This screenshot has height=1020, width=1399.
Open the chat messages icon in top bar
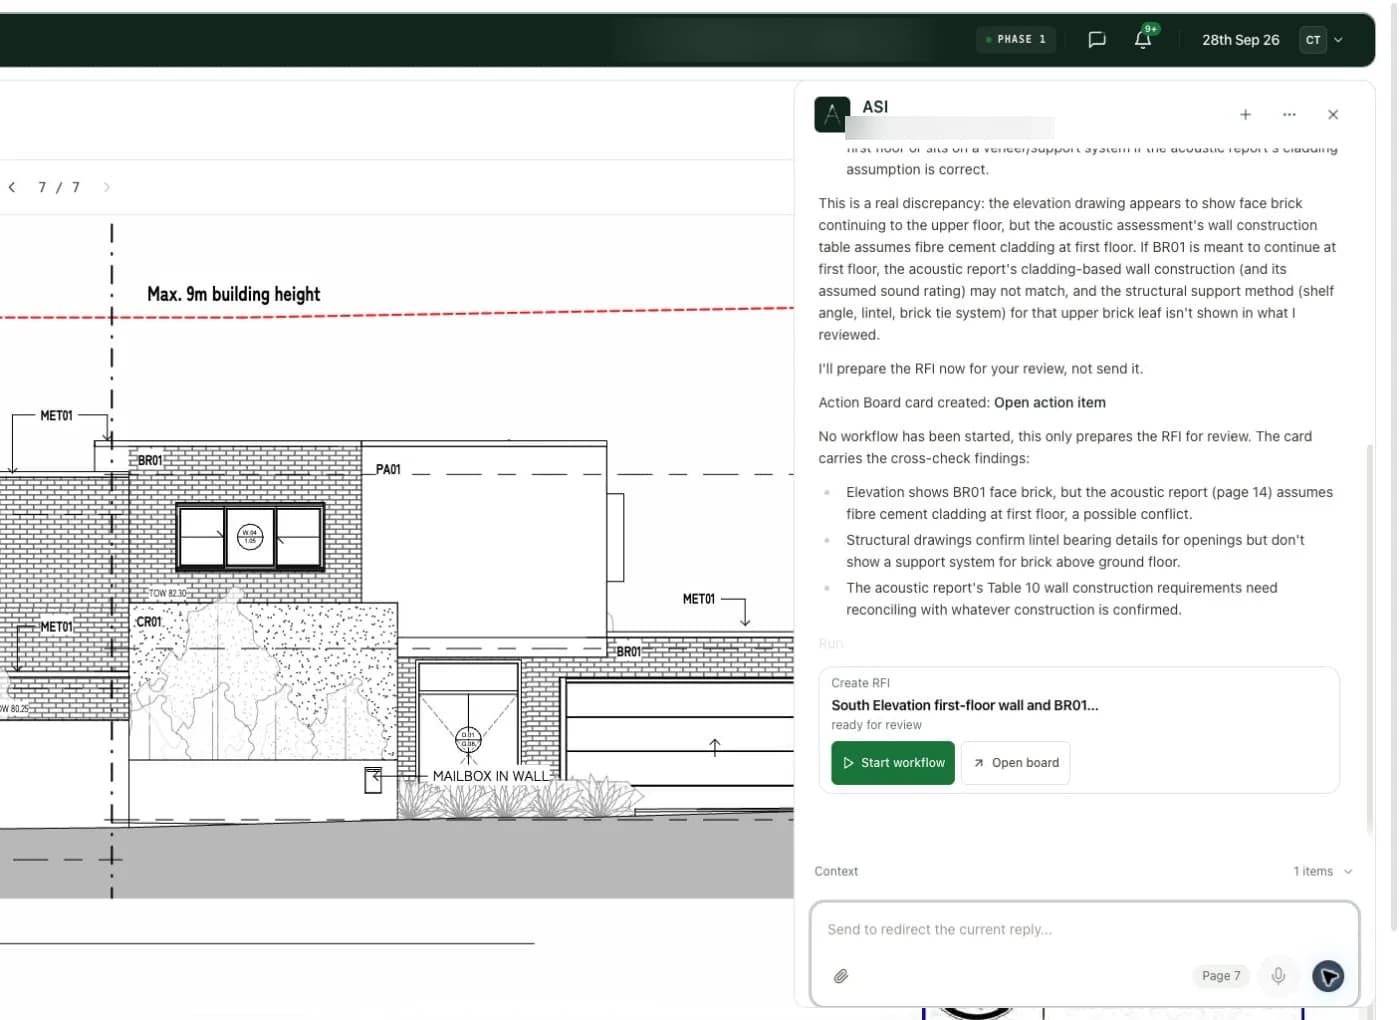pyautogui.click(x=1097, y=40)
